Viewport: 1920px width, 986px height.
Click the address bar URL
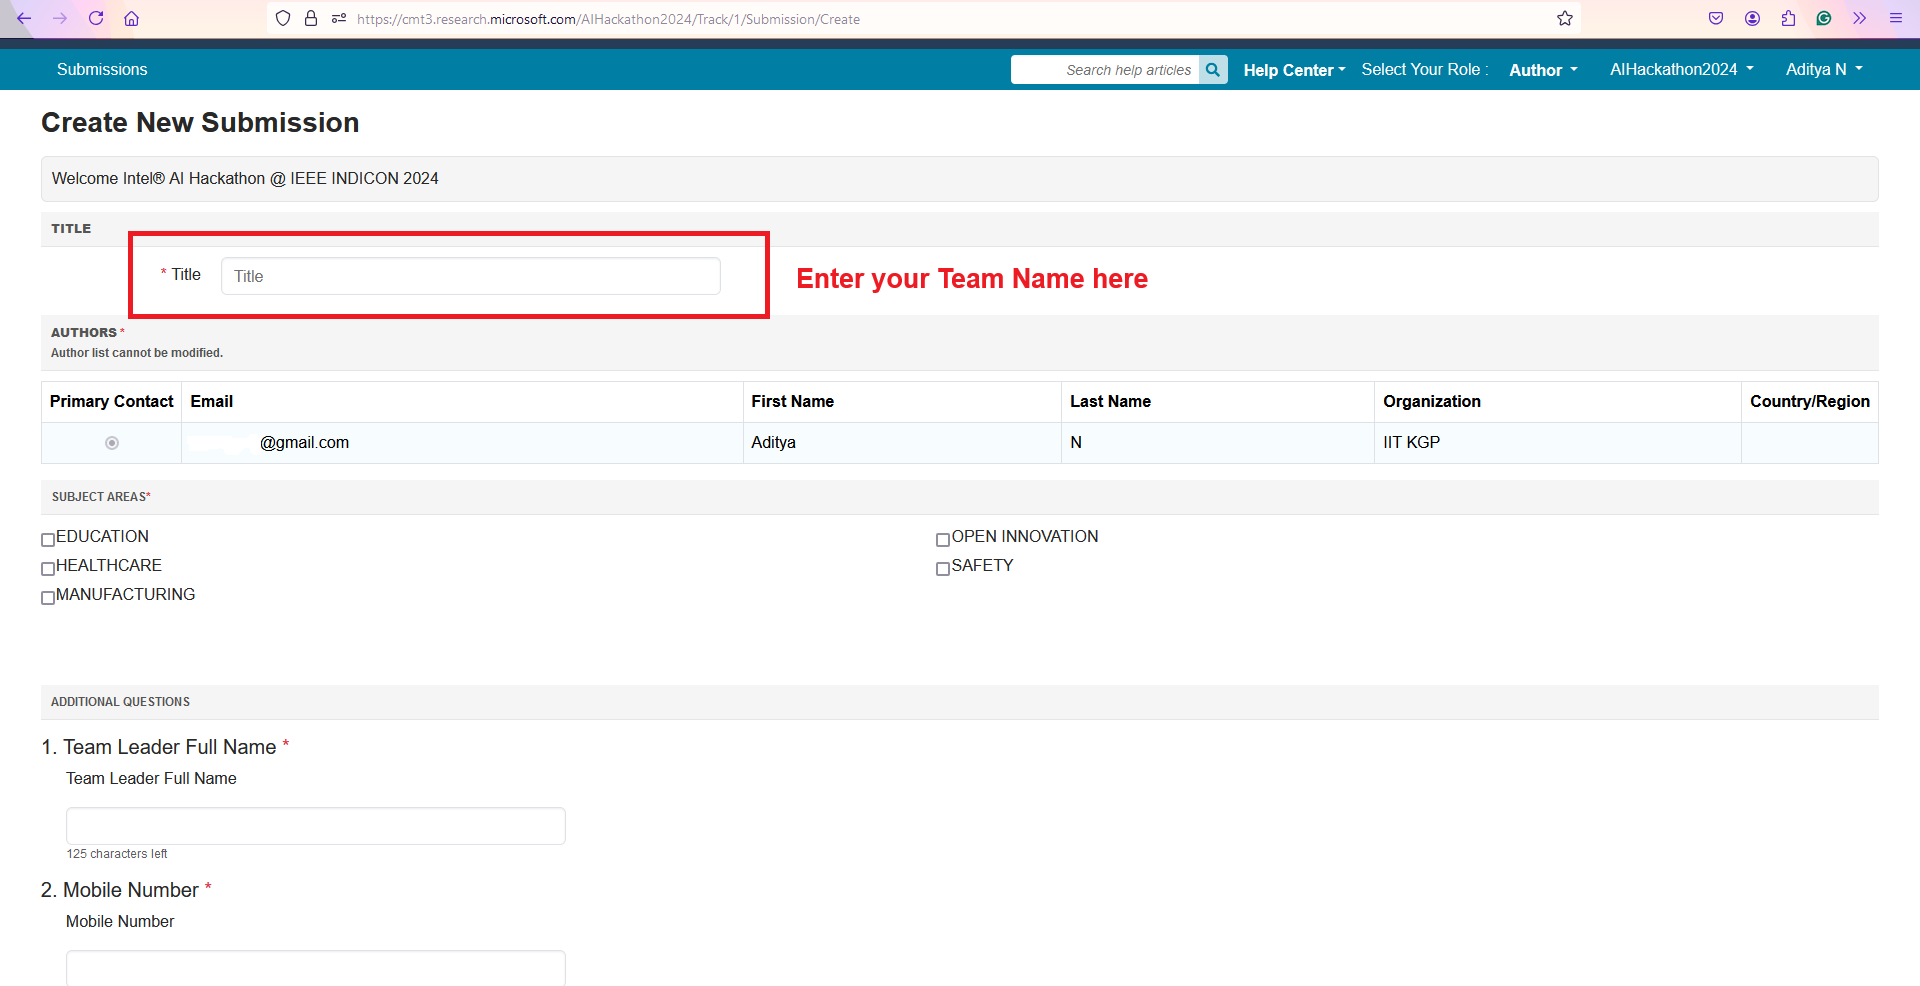[608, 19]
